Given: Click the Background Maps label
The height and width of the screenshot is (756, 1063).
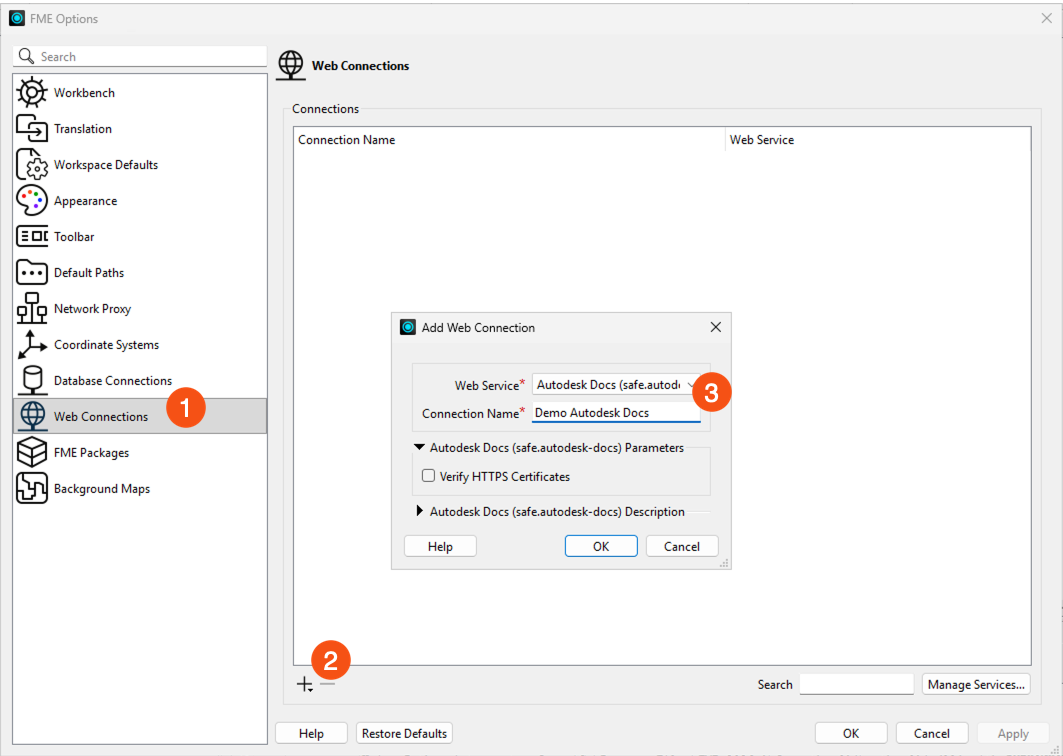Looking at the screenshot, I should tap(102, 488).
